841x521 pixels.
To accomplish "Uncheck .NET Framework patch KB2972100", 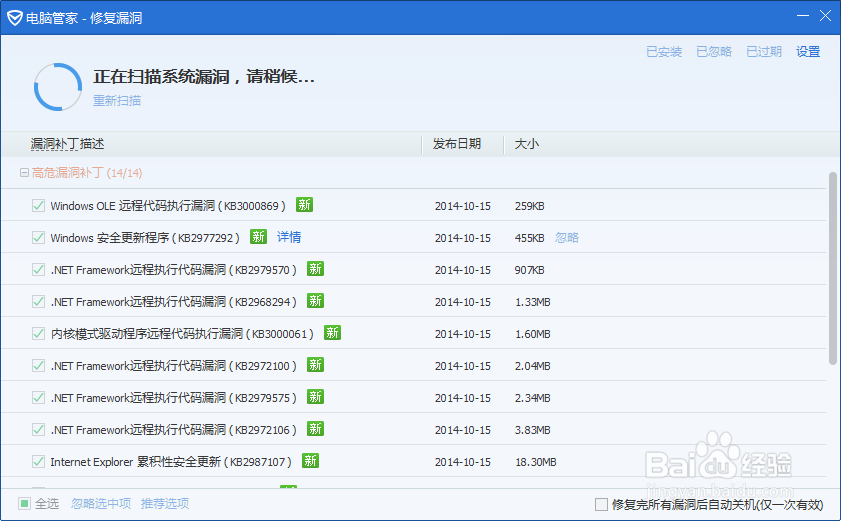I will coord(38,365).
